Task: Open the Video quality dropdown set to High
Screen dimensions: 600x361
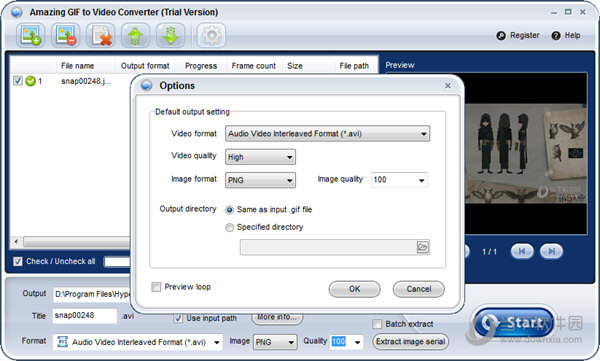Action: (260, 157)
